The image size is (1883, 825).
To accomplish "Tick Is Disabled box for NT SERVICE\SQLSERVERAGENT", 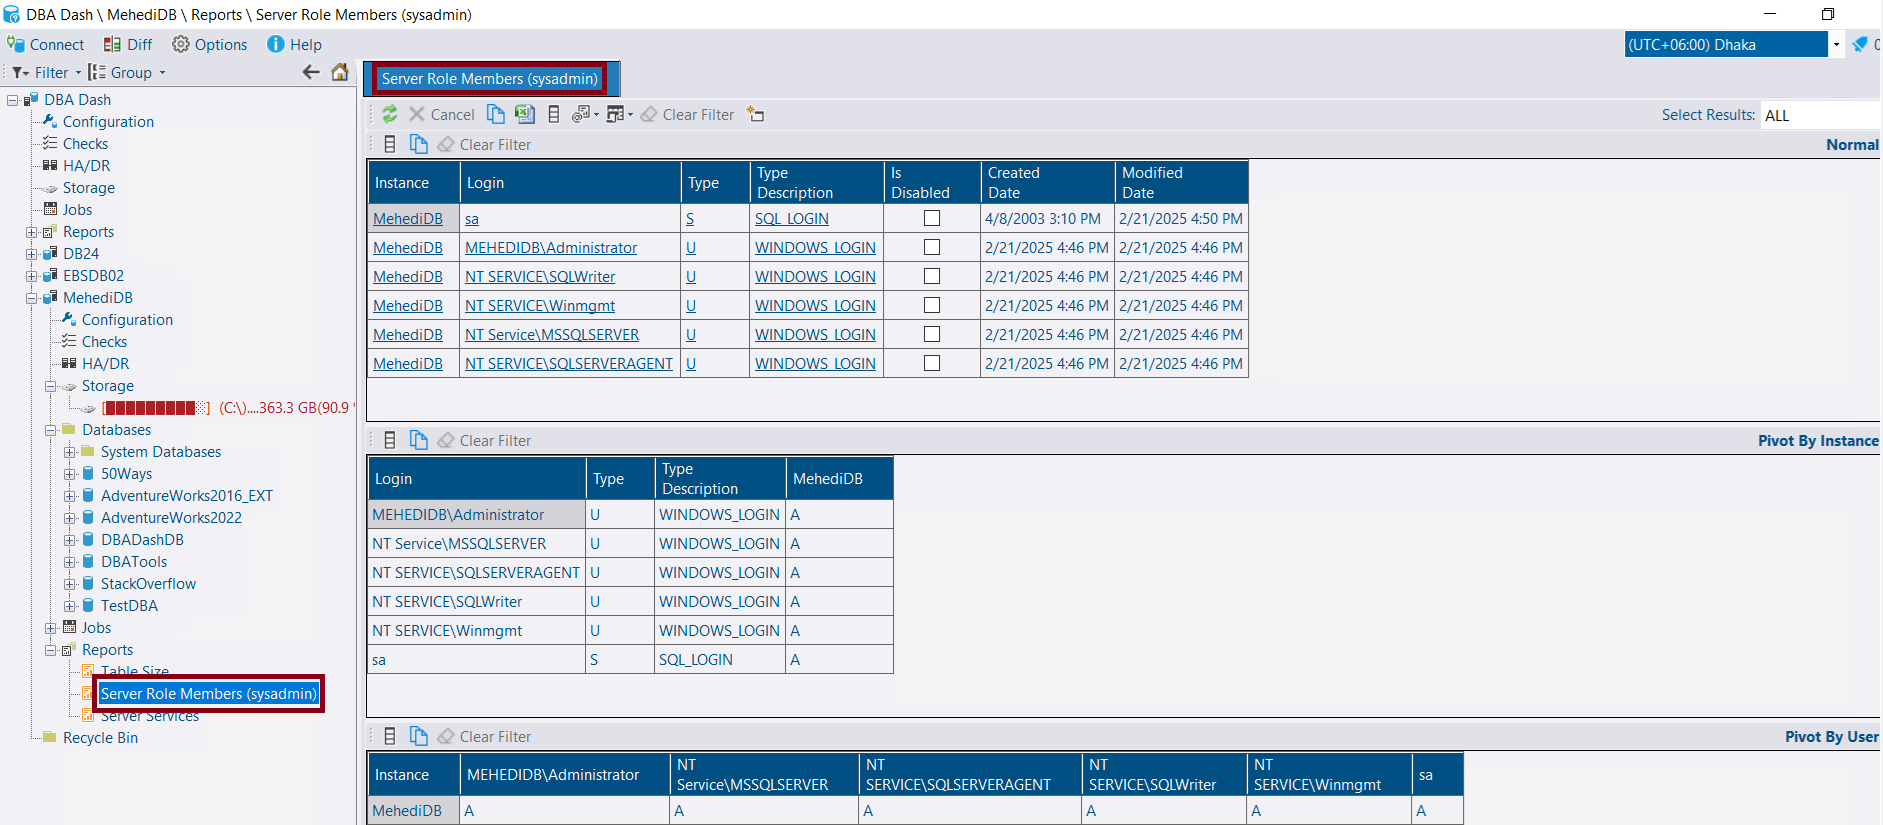I will pyautogui.click(x=932, y=363).
